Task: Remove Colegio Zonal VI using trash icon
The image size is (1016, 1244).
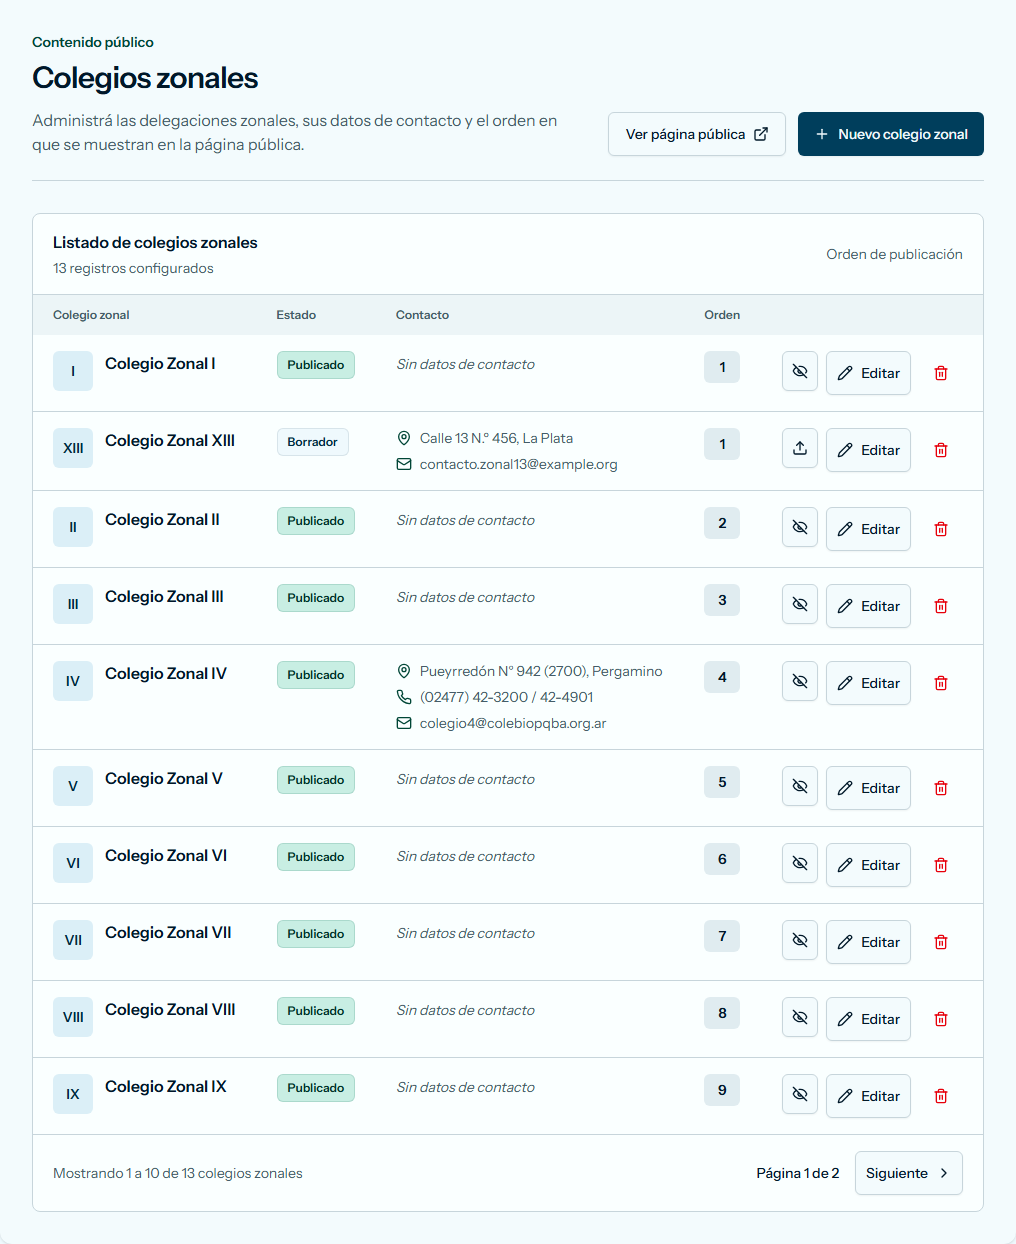Action: [x=941, y=865]
